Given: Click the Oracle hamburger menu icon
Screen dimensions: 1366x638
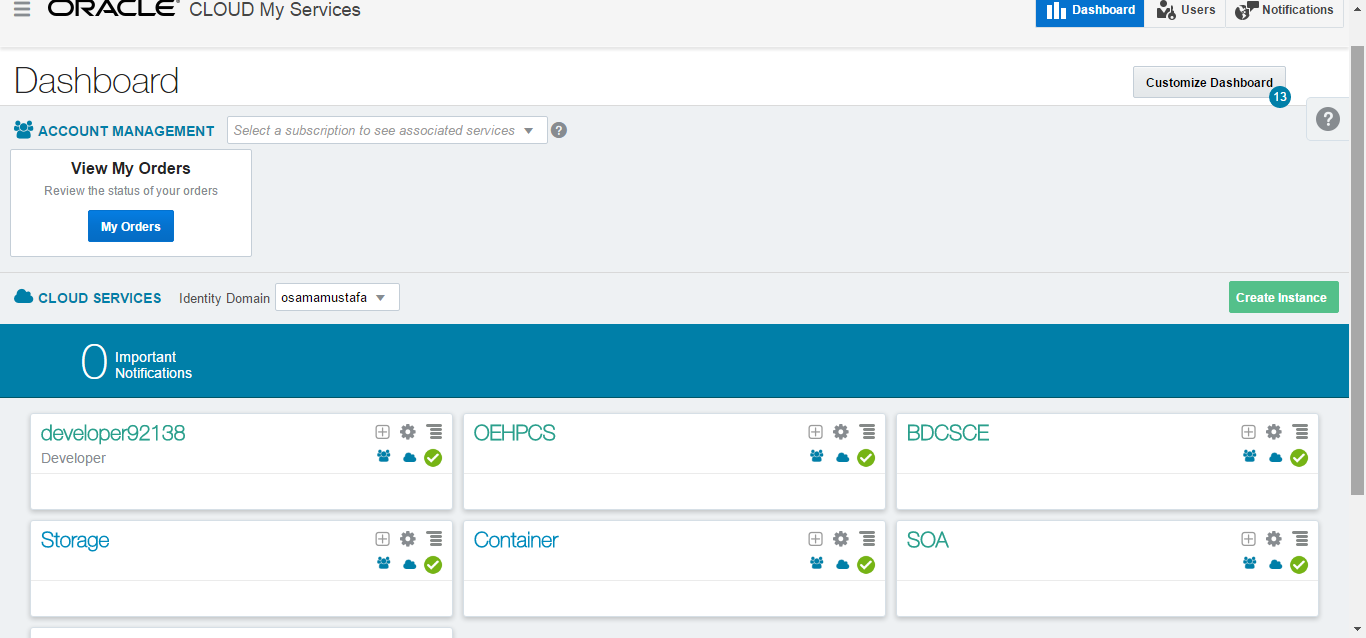Looking at the screenshot, I should (22, 10).
